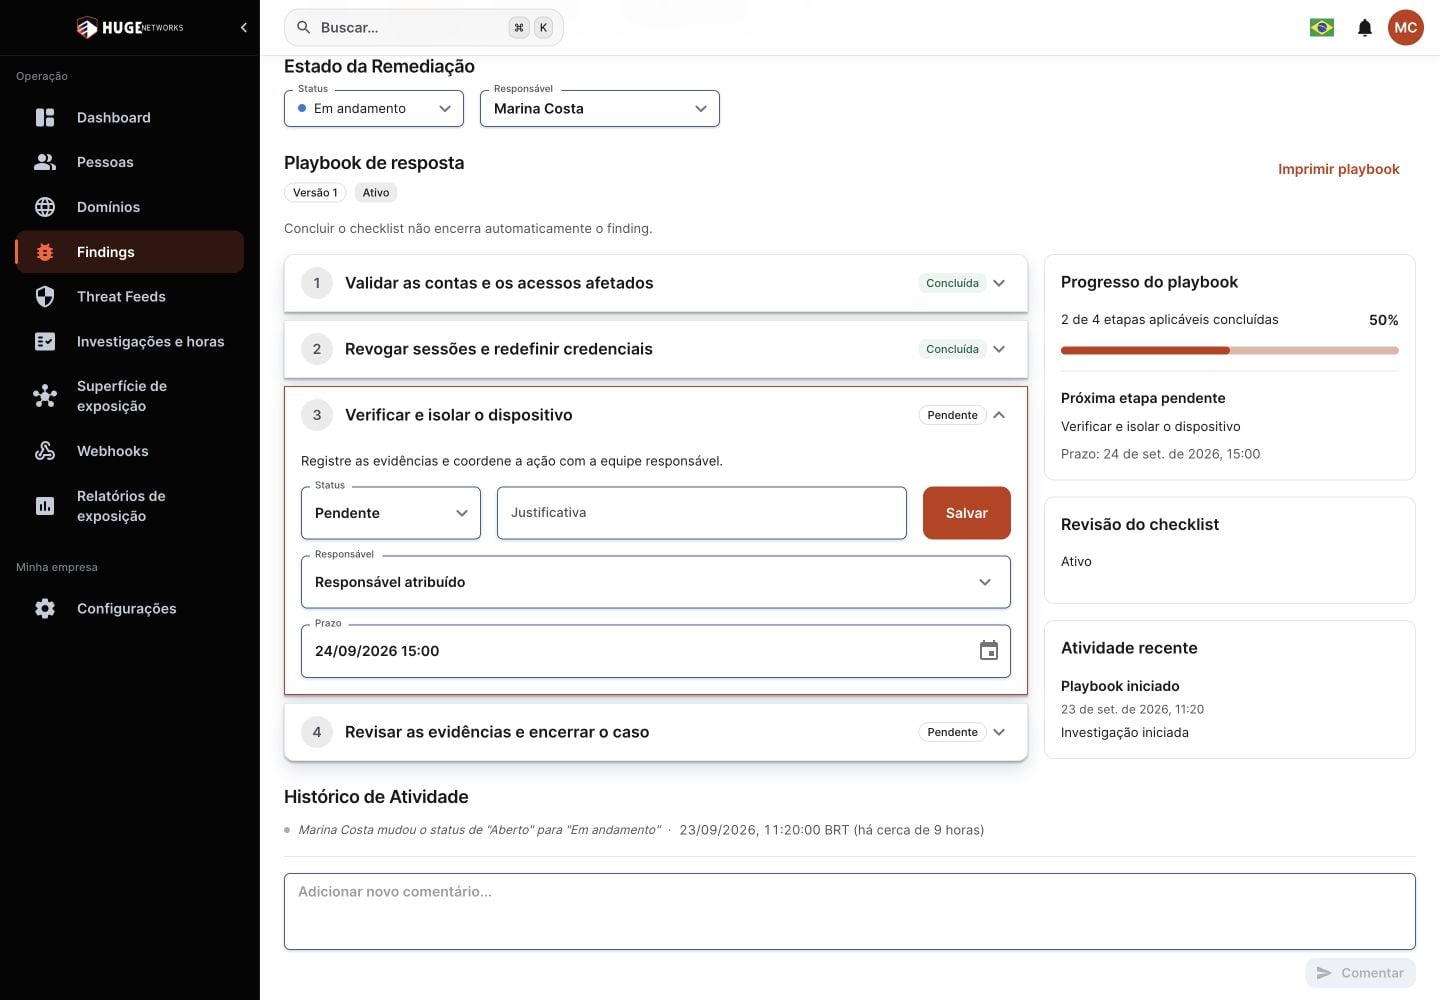Open Dashboard in the sidebar
This screenshot has height=1000, width=1440.
[x=130, y=117]
